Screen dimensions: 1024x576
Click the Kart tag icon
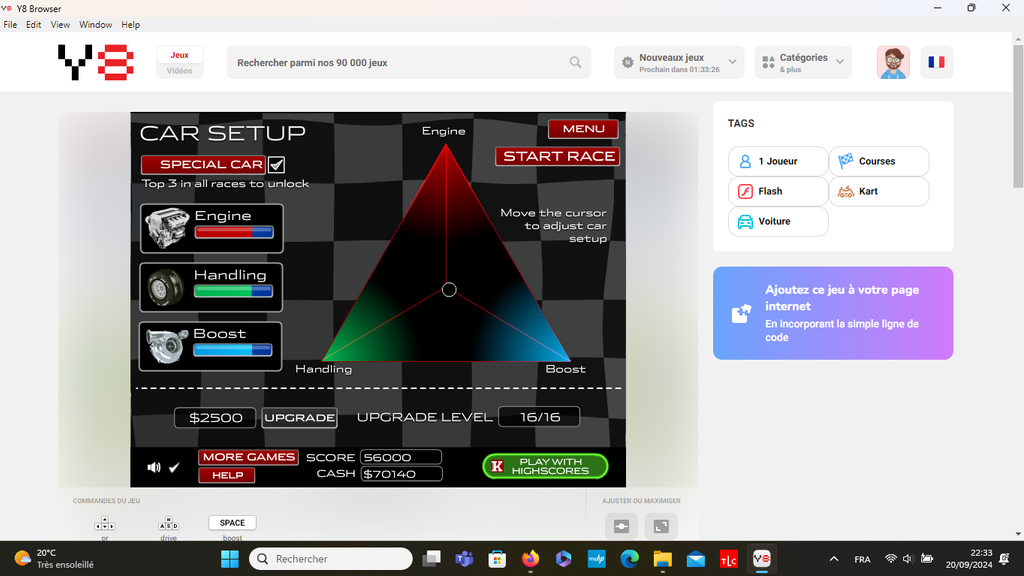click(845, 191)
